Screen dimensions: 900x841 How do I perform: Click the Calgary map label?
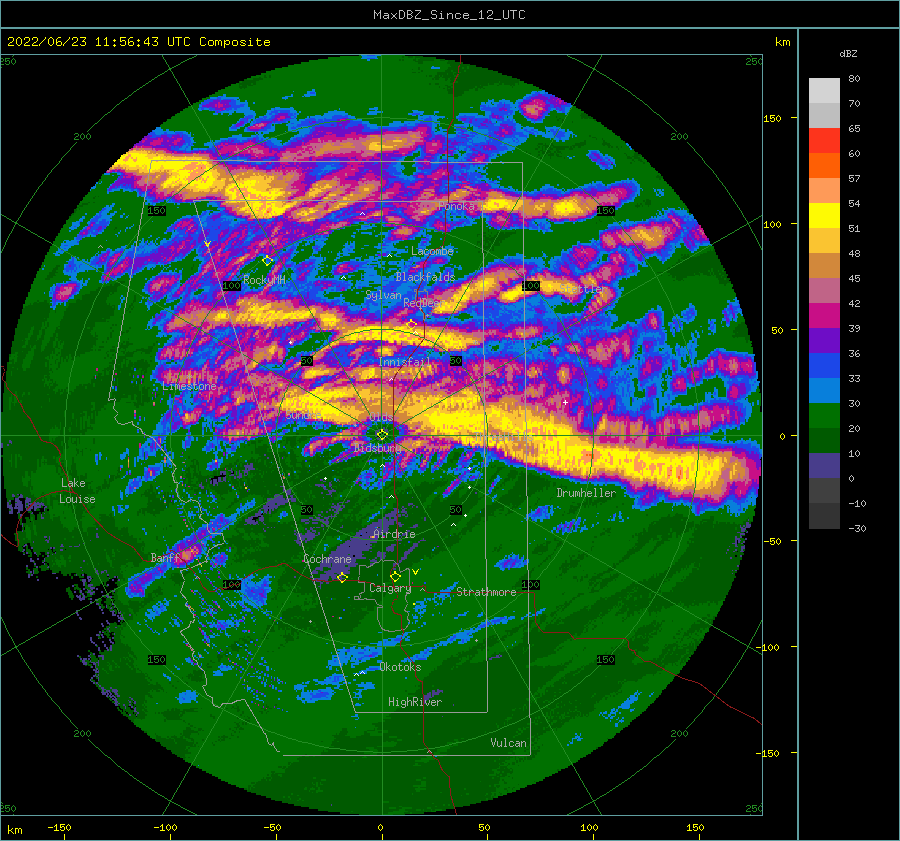click(x=390, y=588)
